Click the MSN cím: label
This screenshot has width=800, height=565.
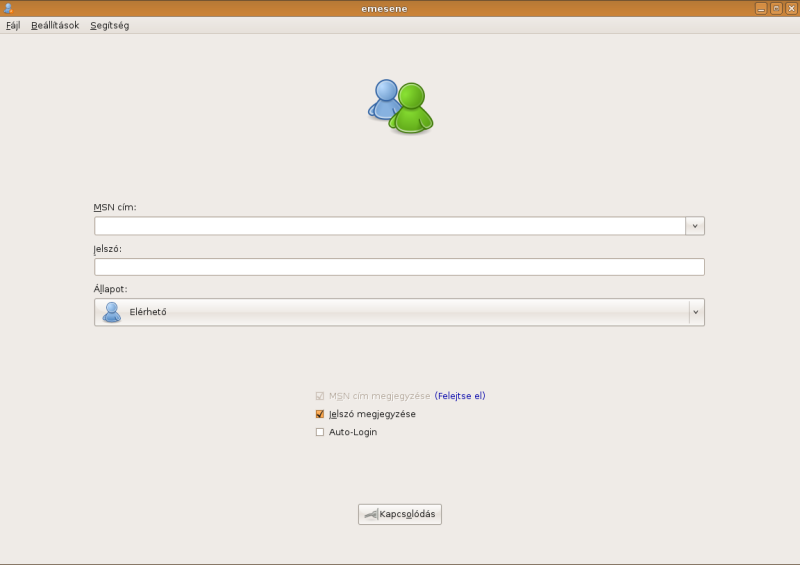click(x=115, y=207)
